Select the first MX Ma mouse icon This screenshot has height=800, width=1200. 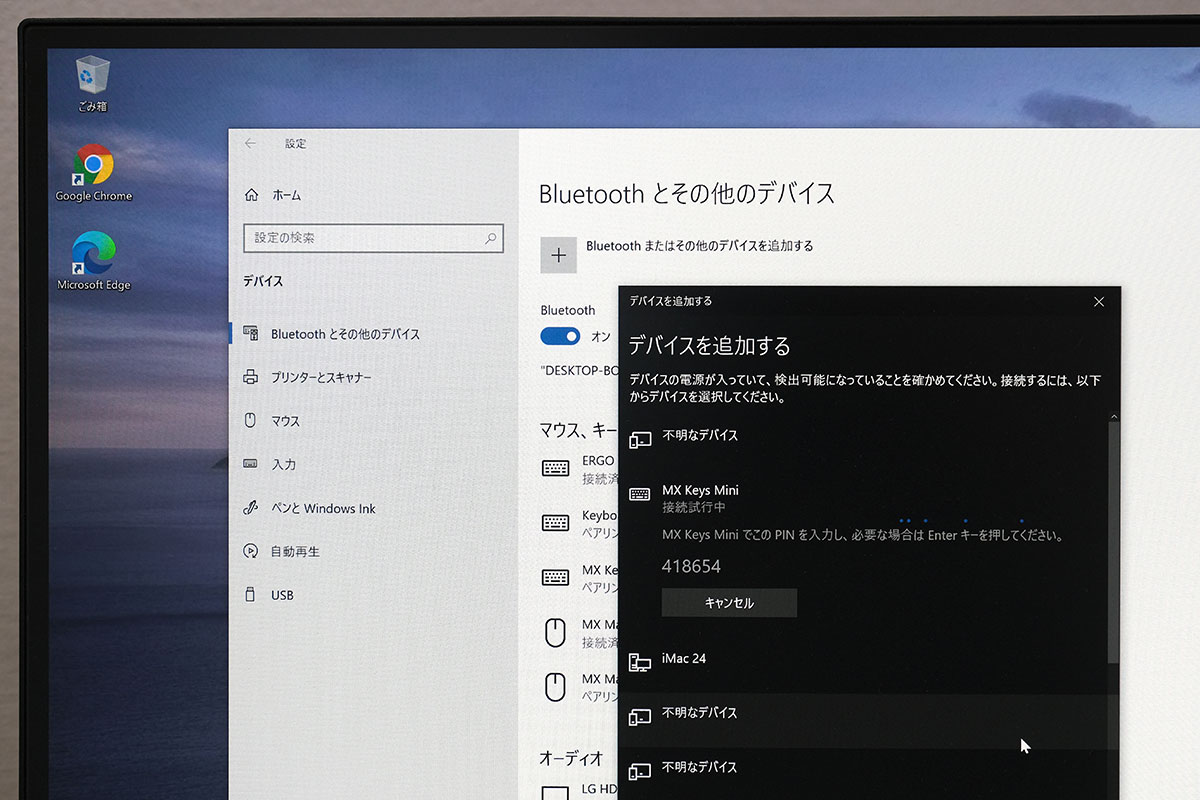[x=555, y=632]
